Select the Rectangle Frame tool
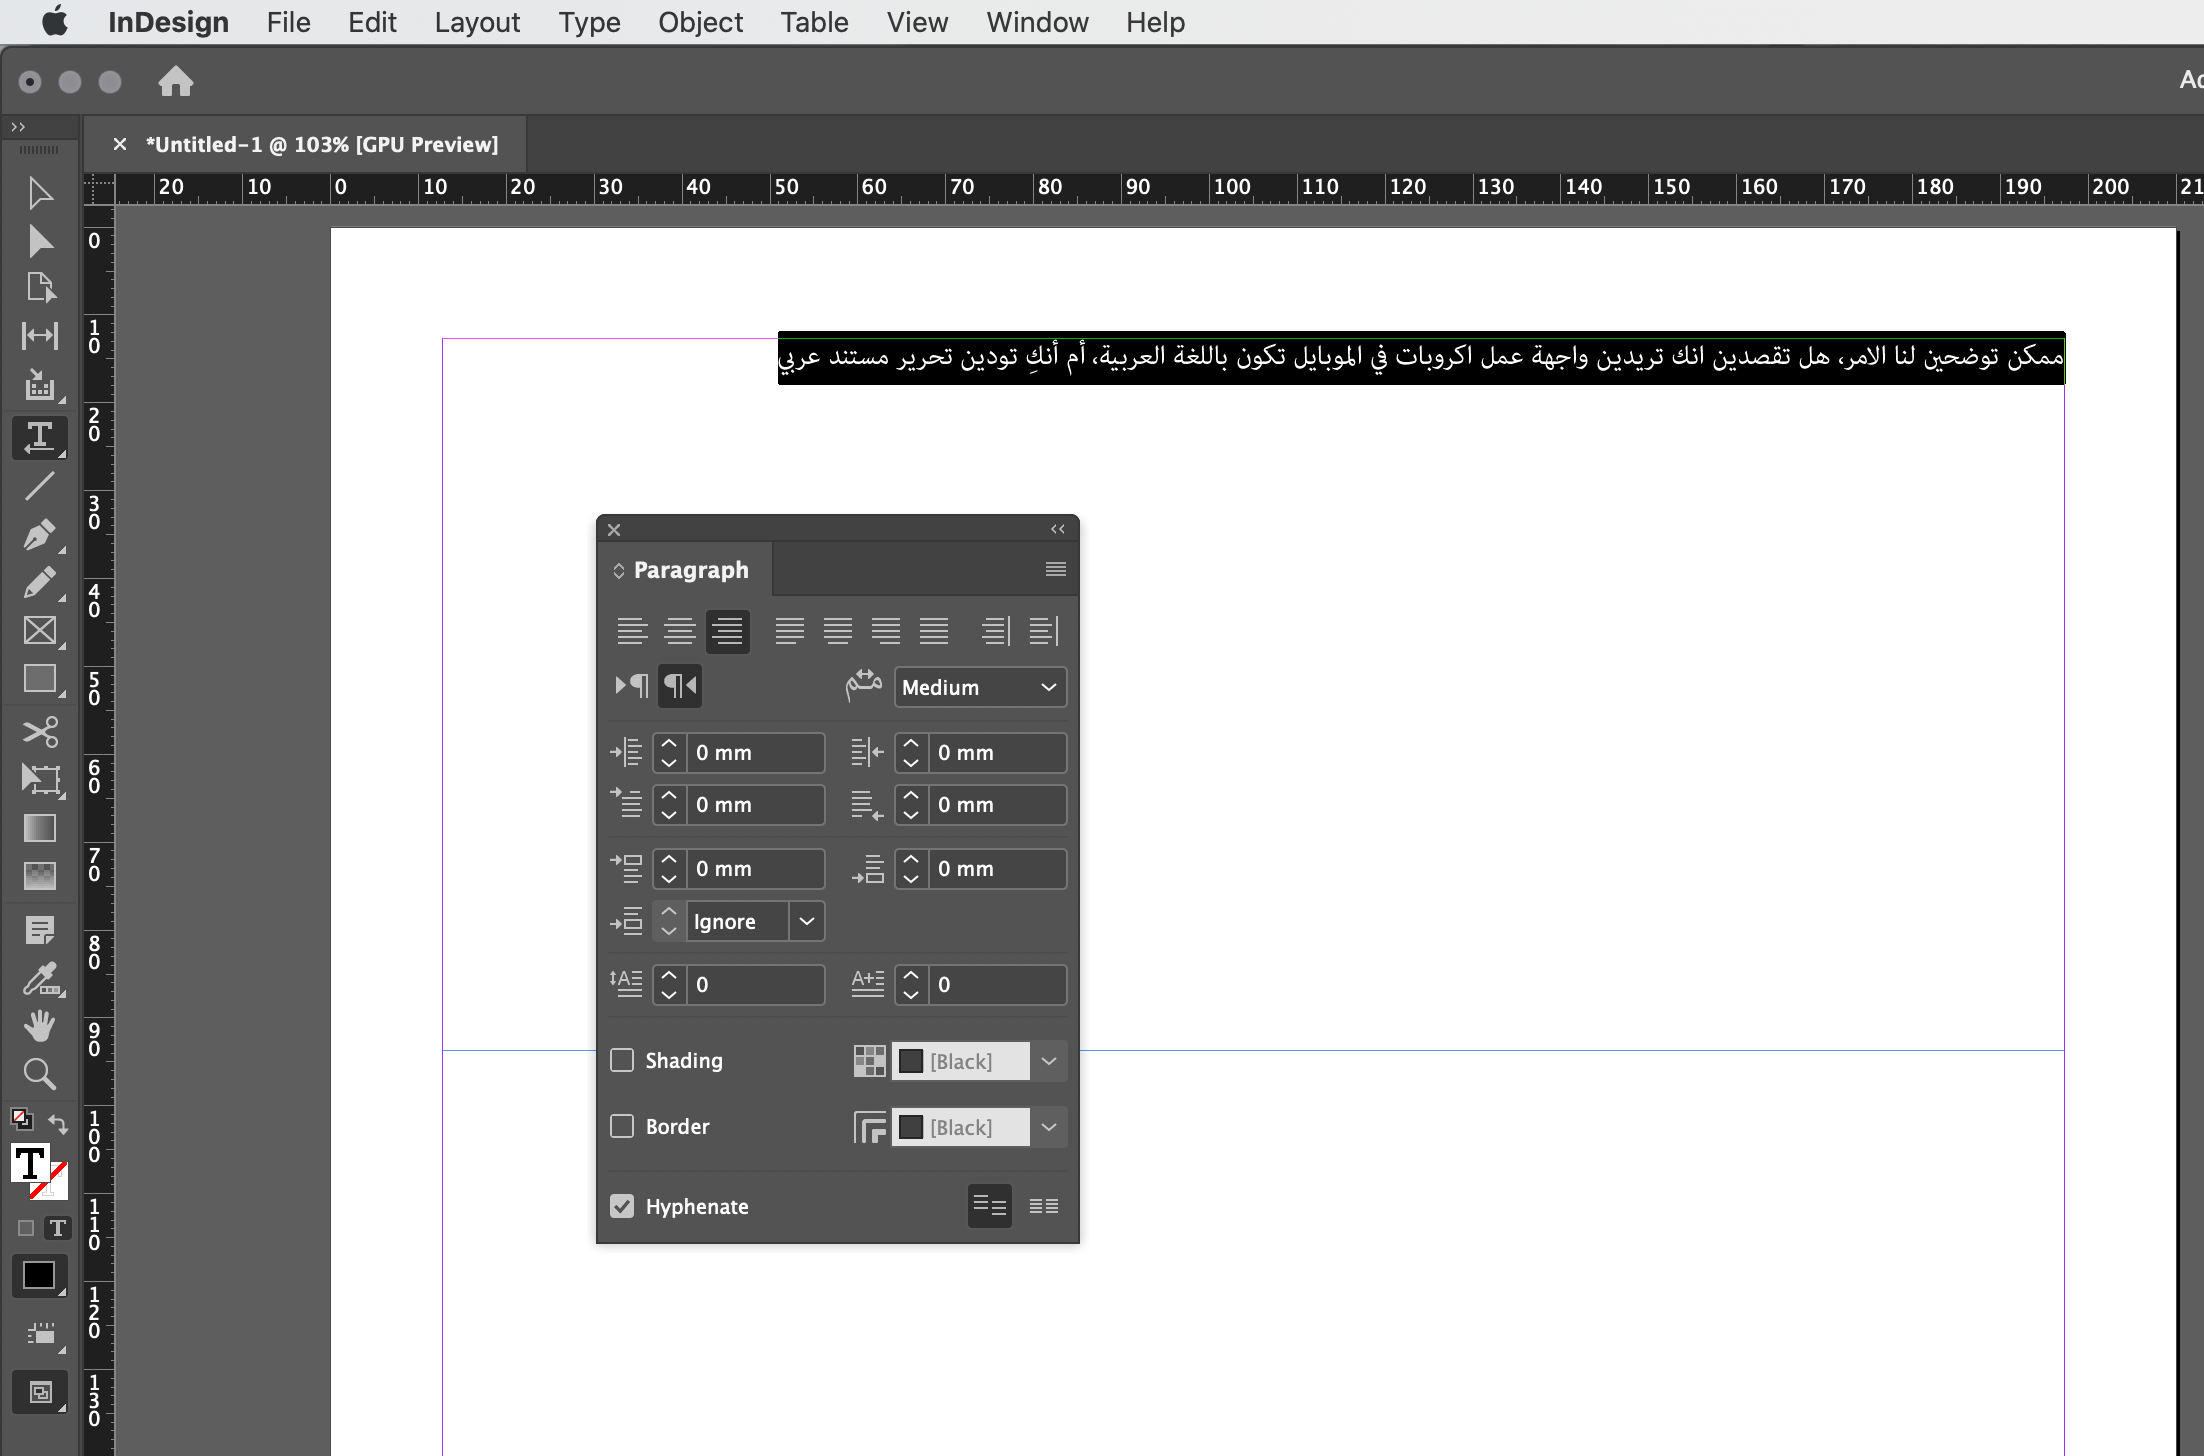 (x=39, y=631)
